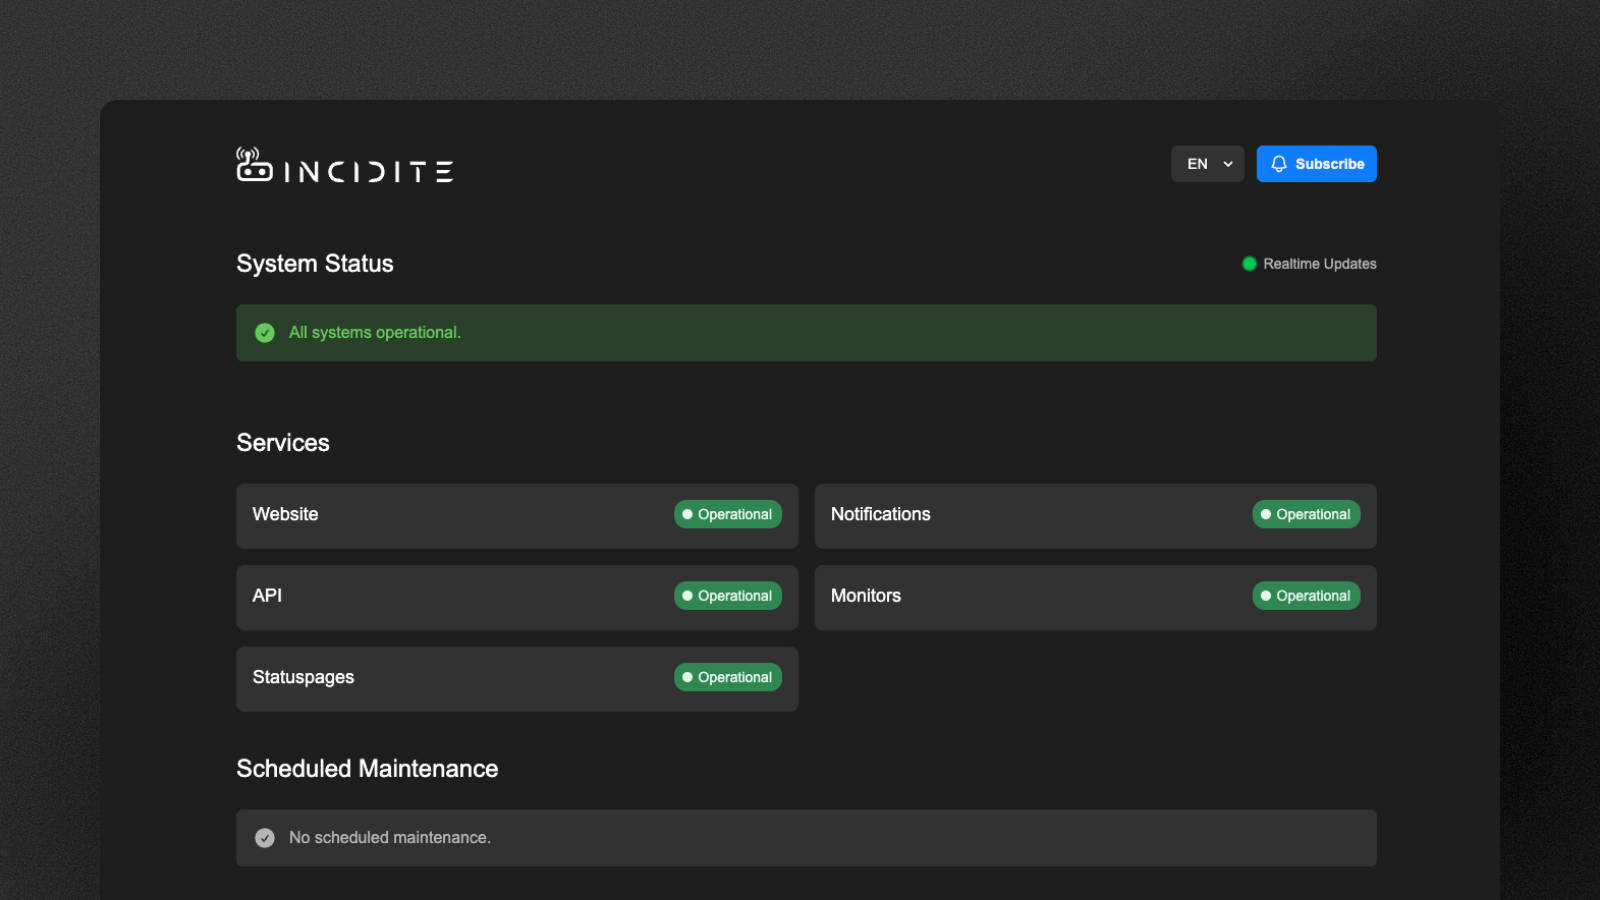Click the status dot on Notifications' Operational badge
This screenshot has height=900, width=1600.
(1266, 514)
